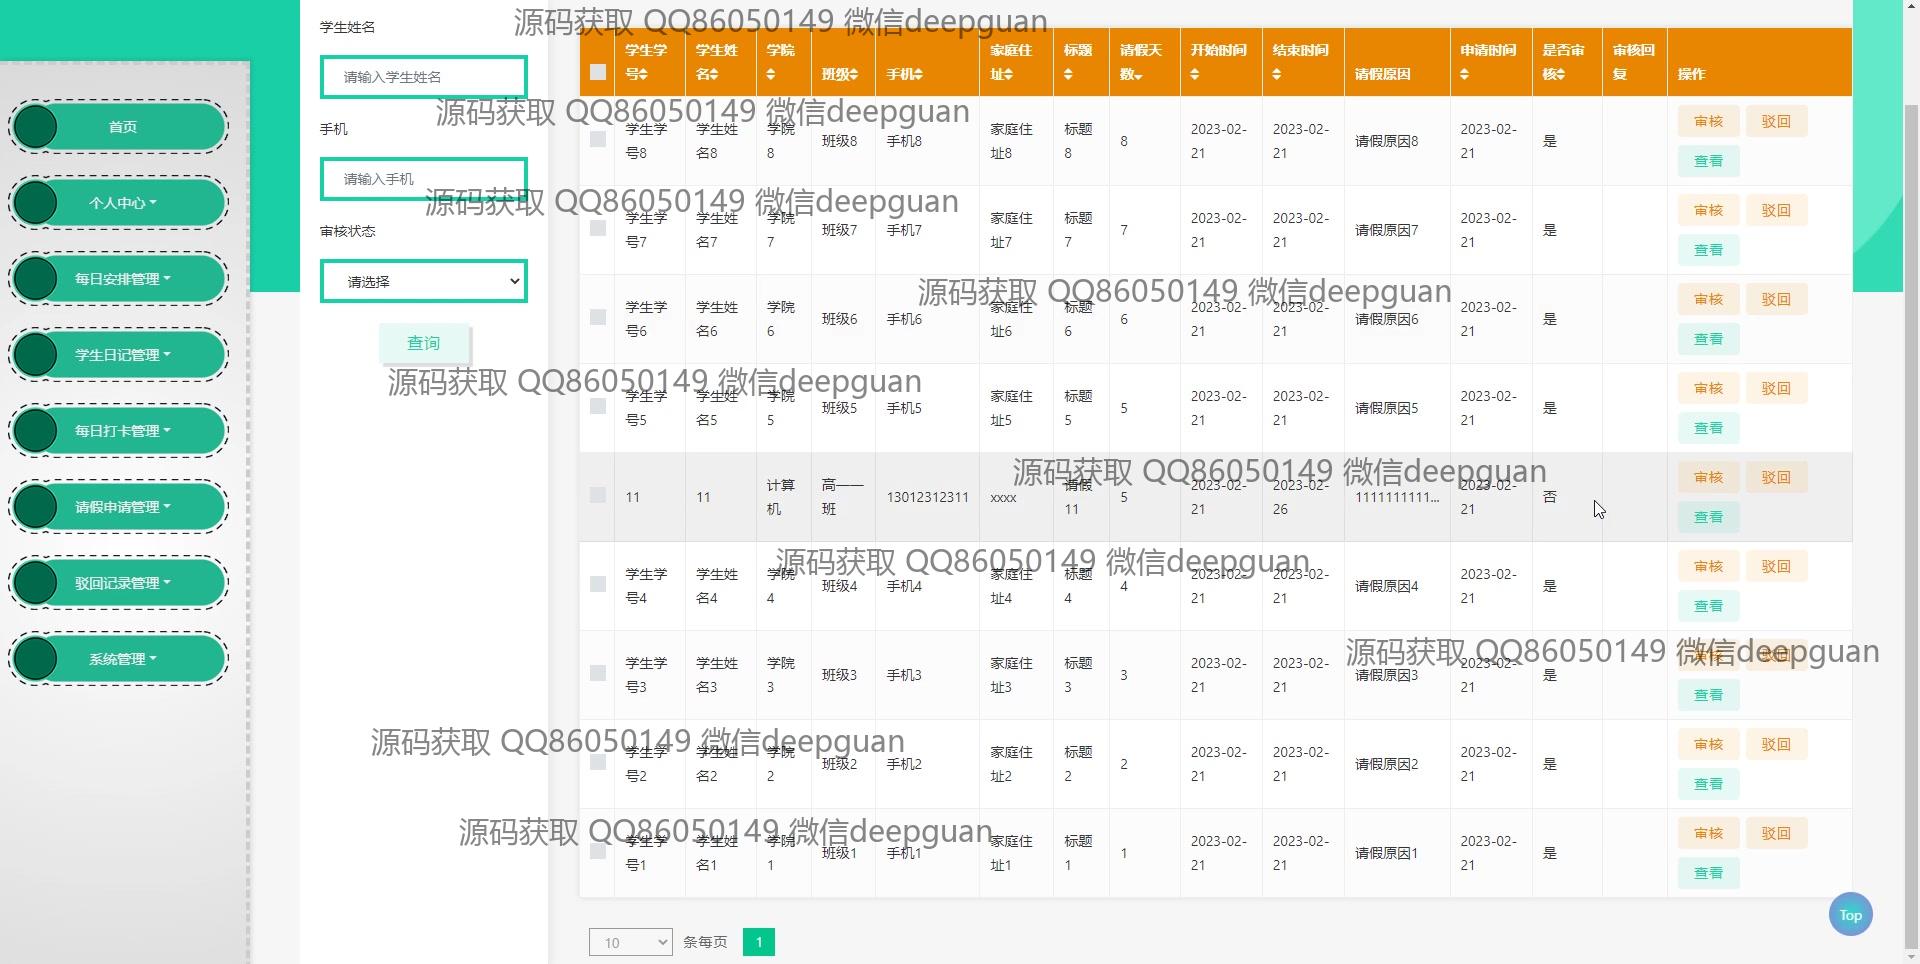
Task: Open the rows-per-page dropdown showing 10
Action: pyautogui.click(x=630, y=942)
